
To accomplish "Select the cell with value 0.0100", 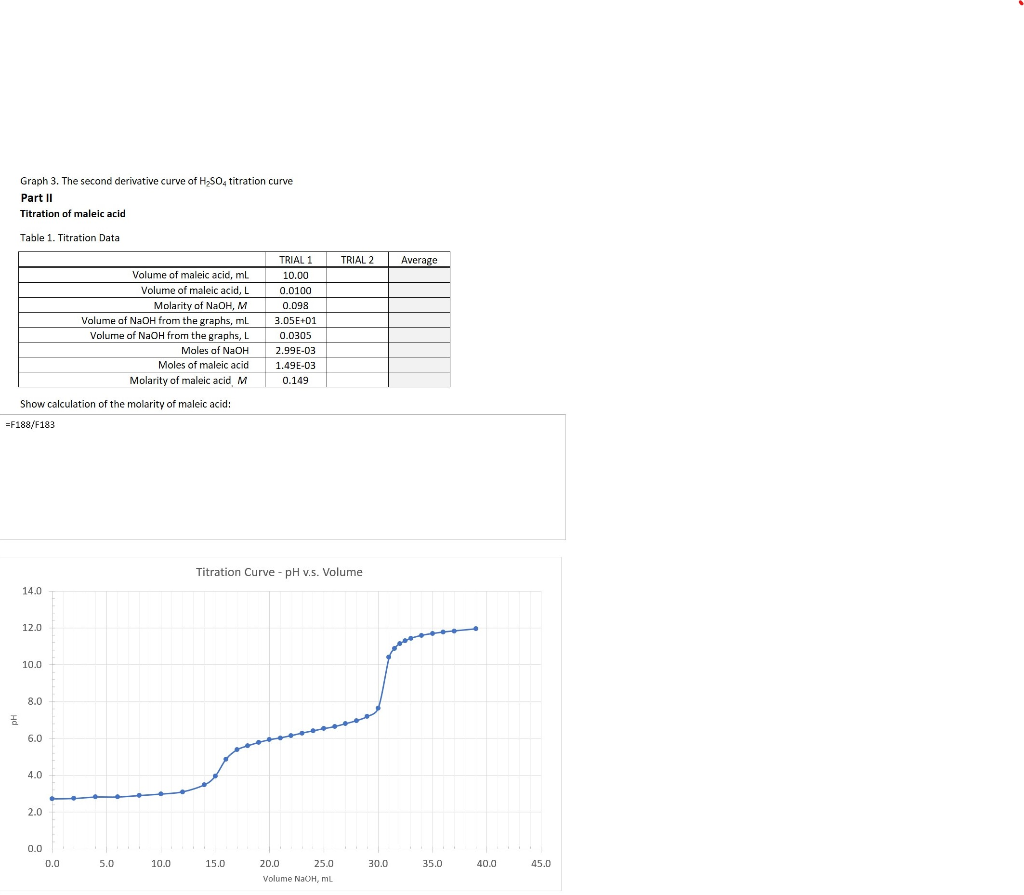I will (296, 291).
